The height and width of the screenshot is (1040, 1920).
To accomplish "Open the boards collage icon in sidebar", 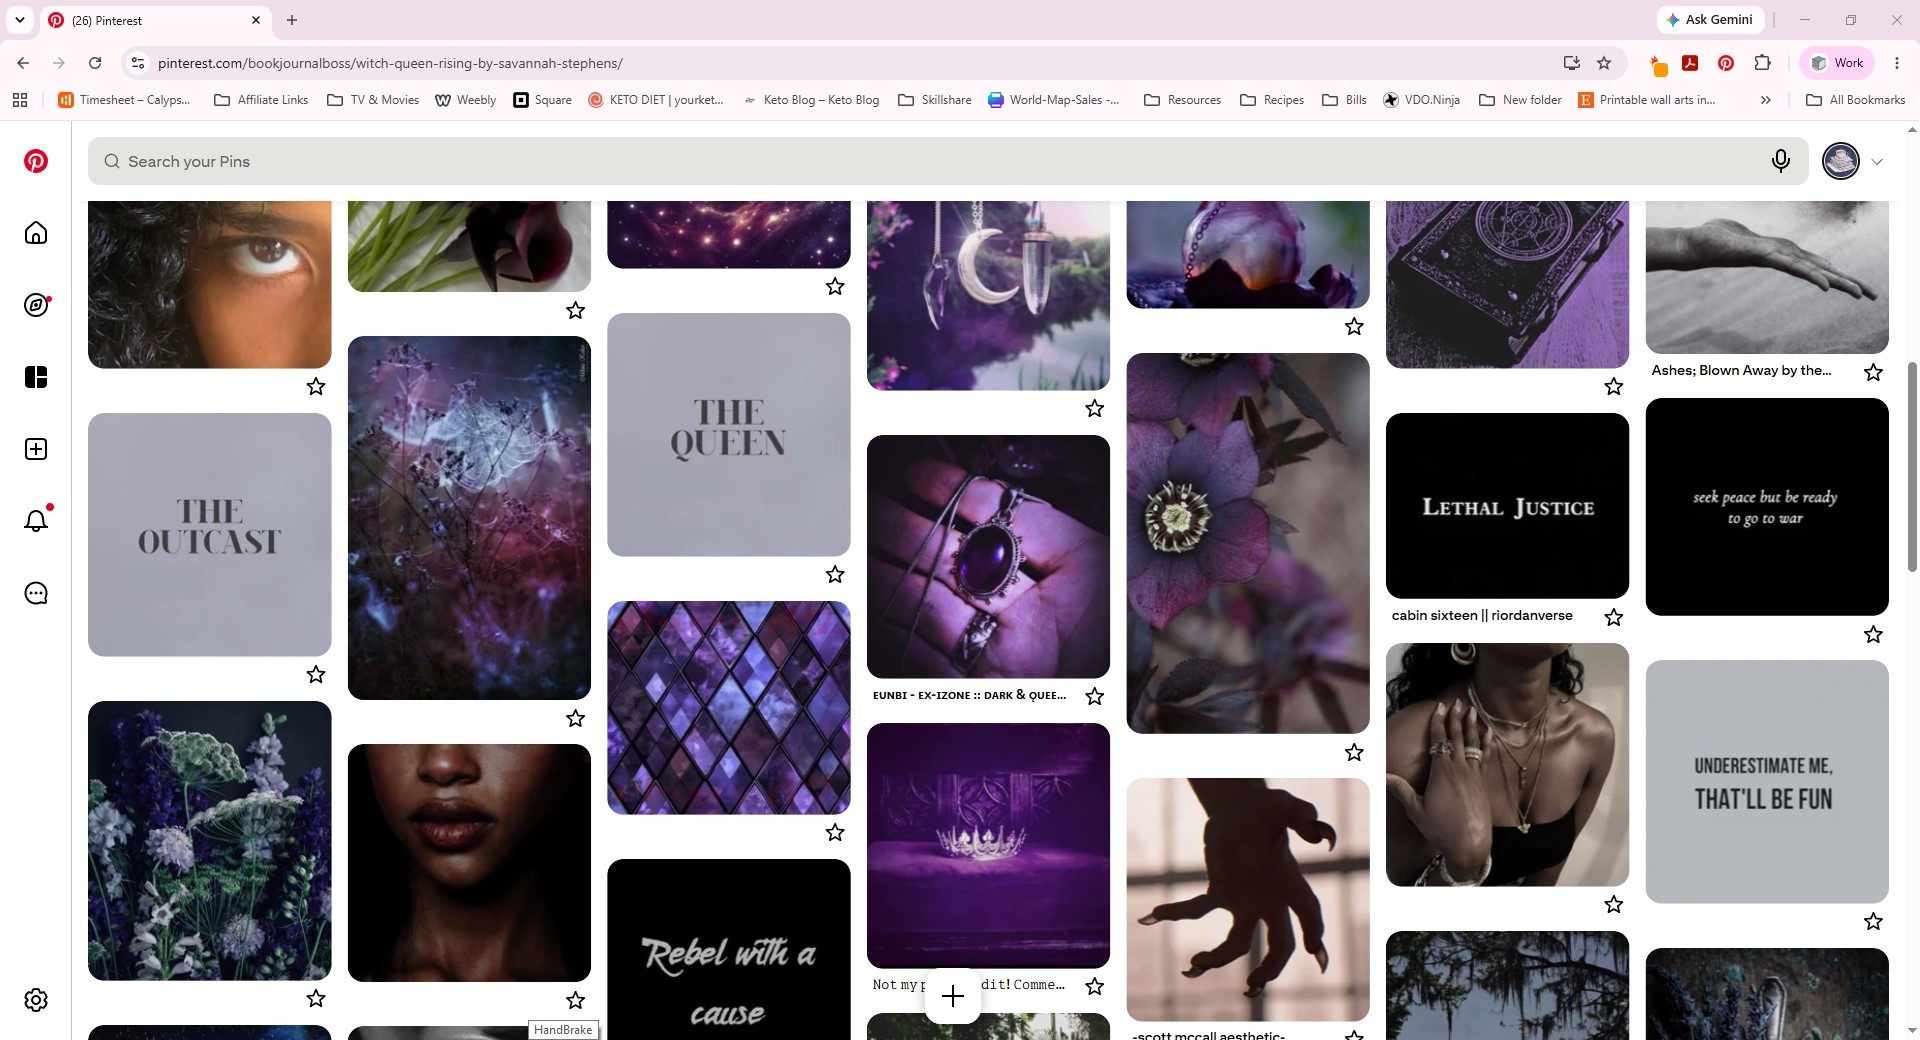I will tap(36, 377).
